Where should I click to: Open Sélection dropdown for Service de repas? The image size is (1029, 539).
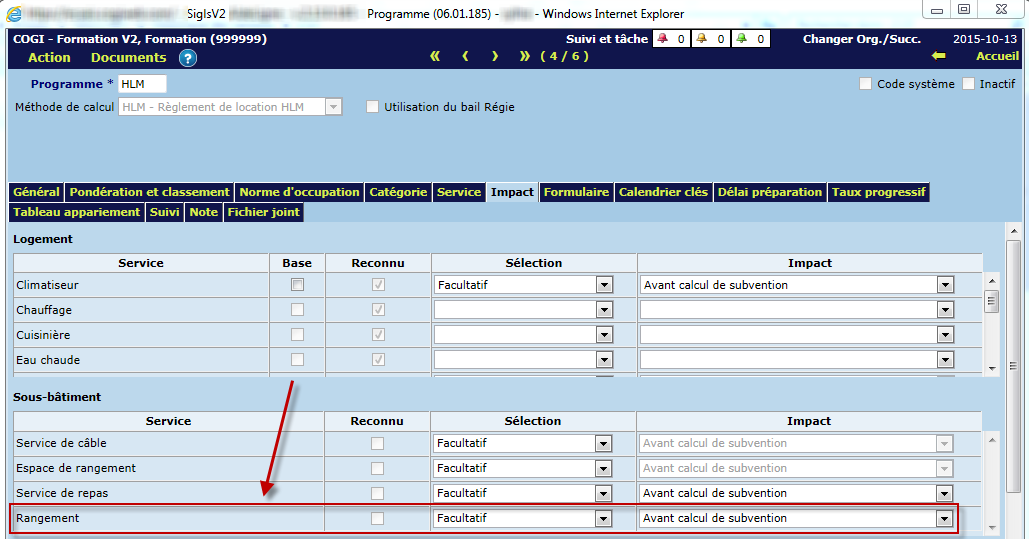pyautogui.click(x=603, y=493)
